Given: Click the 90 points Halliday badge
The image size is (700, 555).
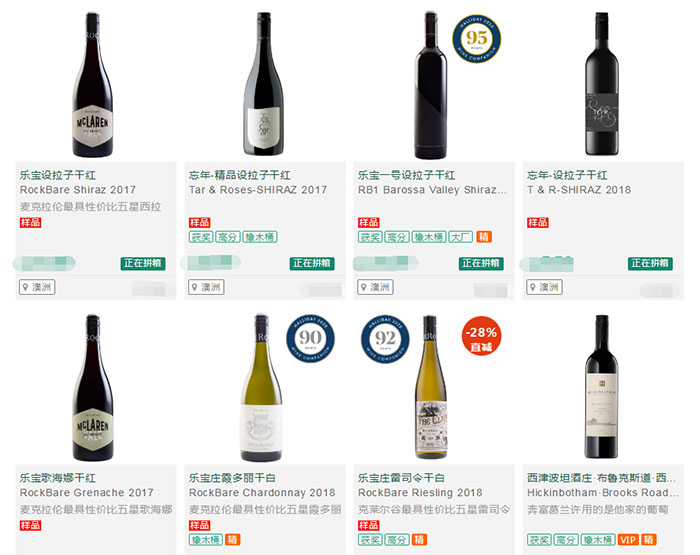Looking at the screenshot, I should [x=310, y=338].
